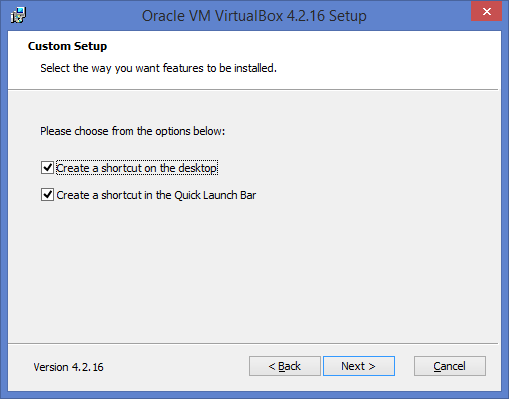Image resolution: width=509 pixels, height=399 pixels.
Task: Return to the previous page with Back
Action: click(x=285, y=366)
